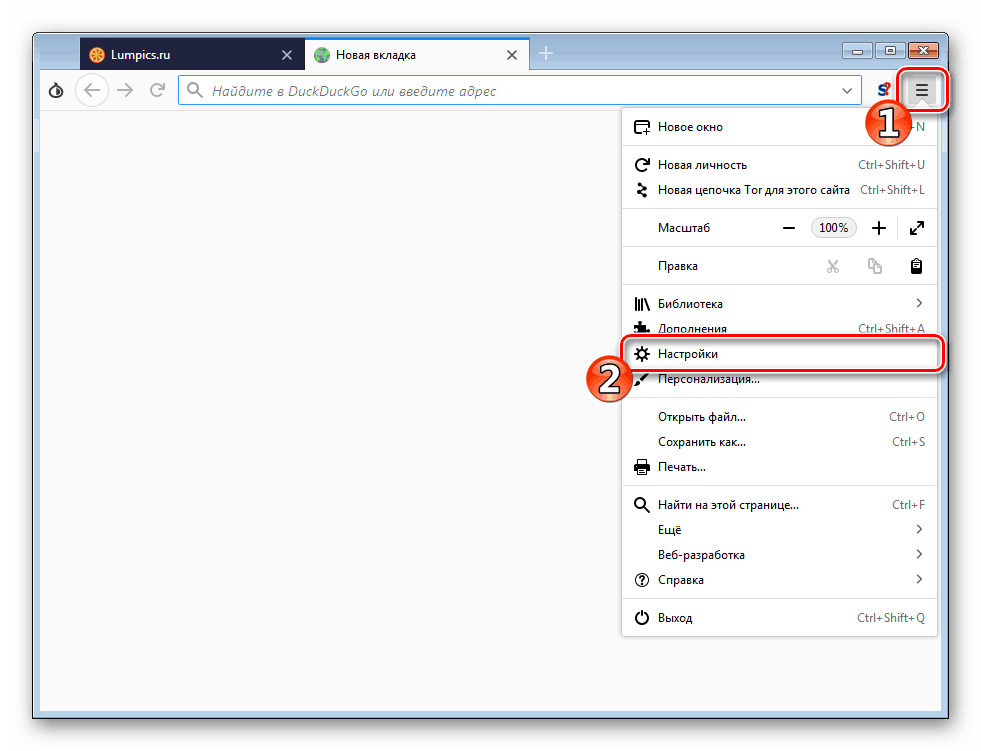
Task: Expand the Библиотека submenu
Action: coord(779,304)
